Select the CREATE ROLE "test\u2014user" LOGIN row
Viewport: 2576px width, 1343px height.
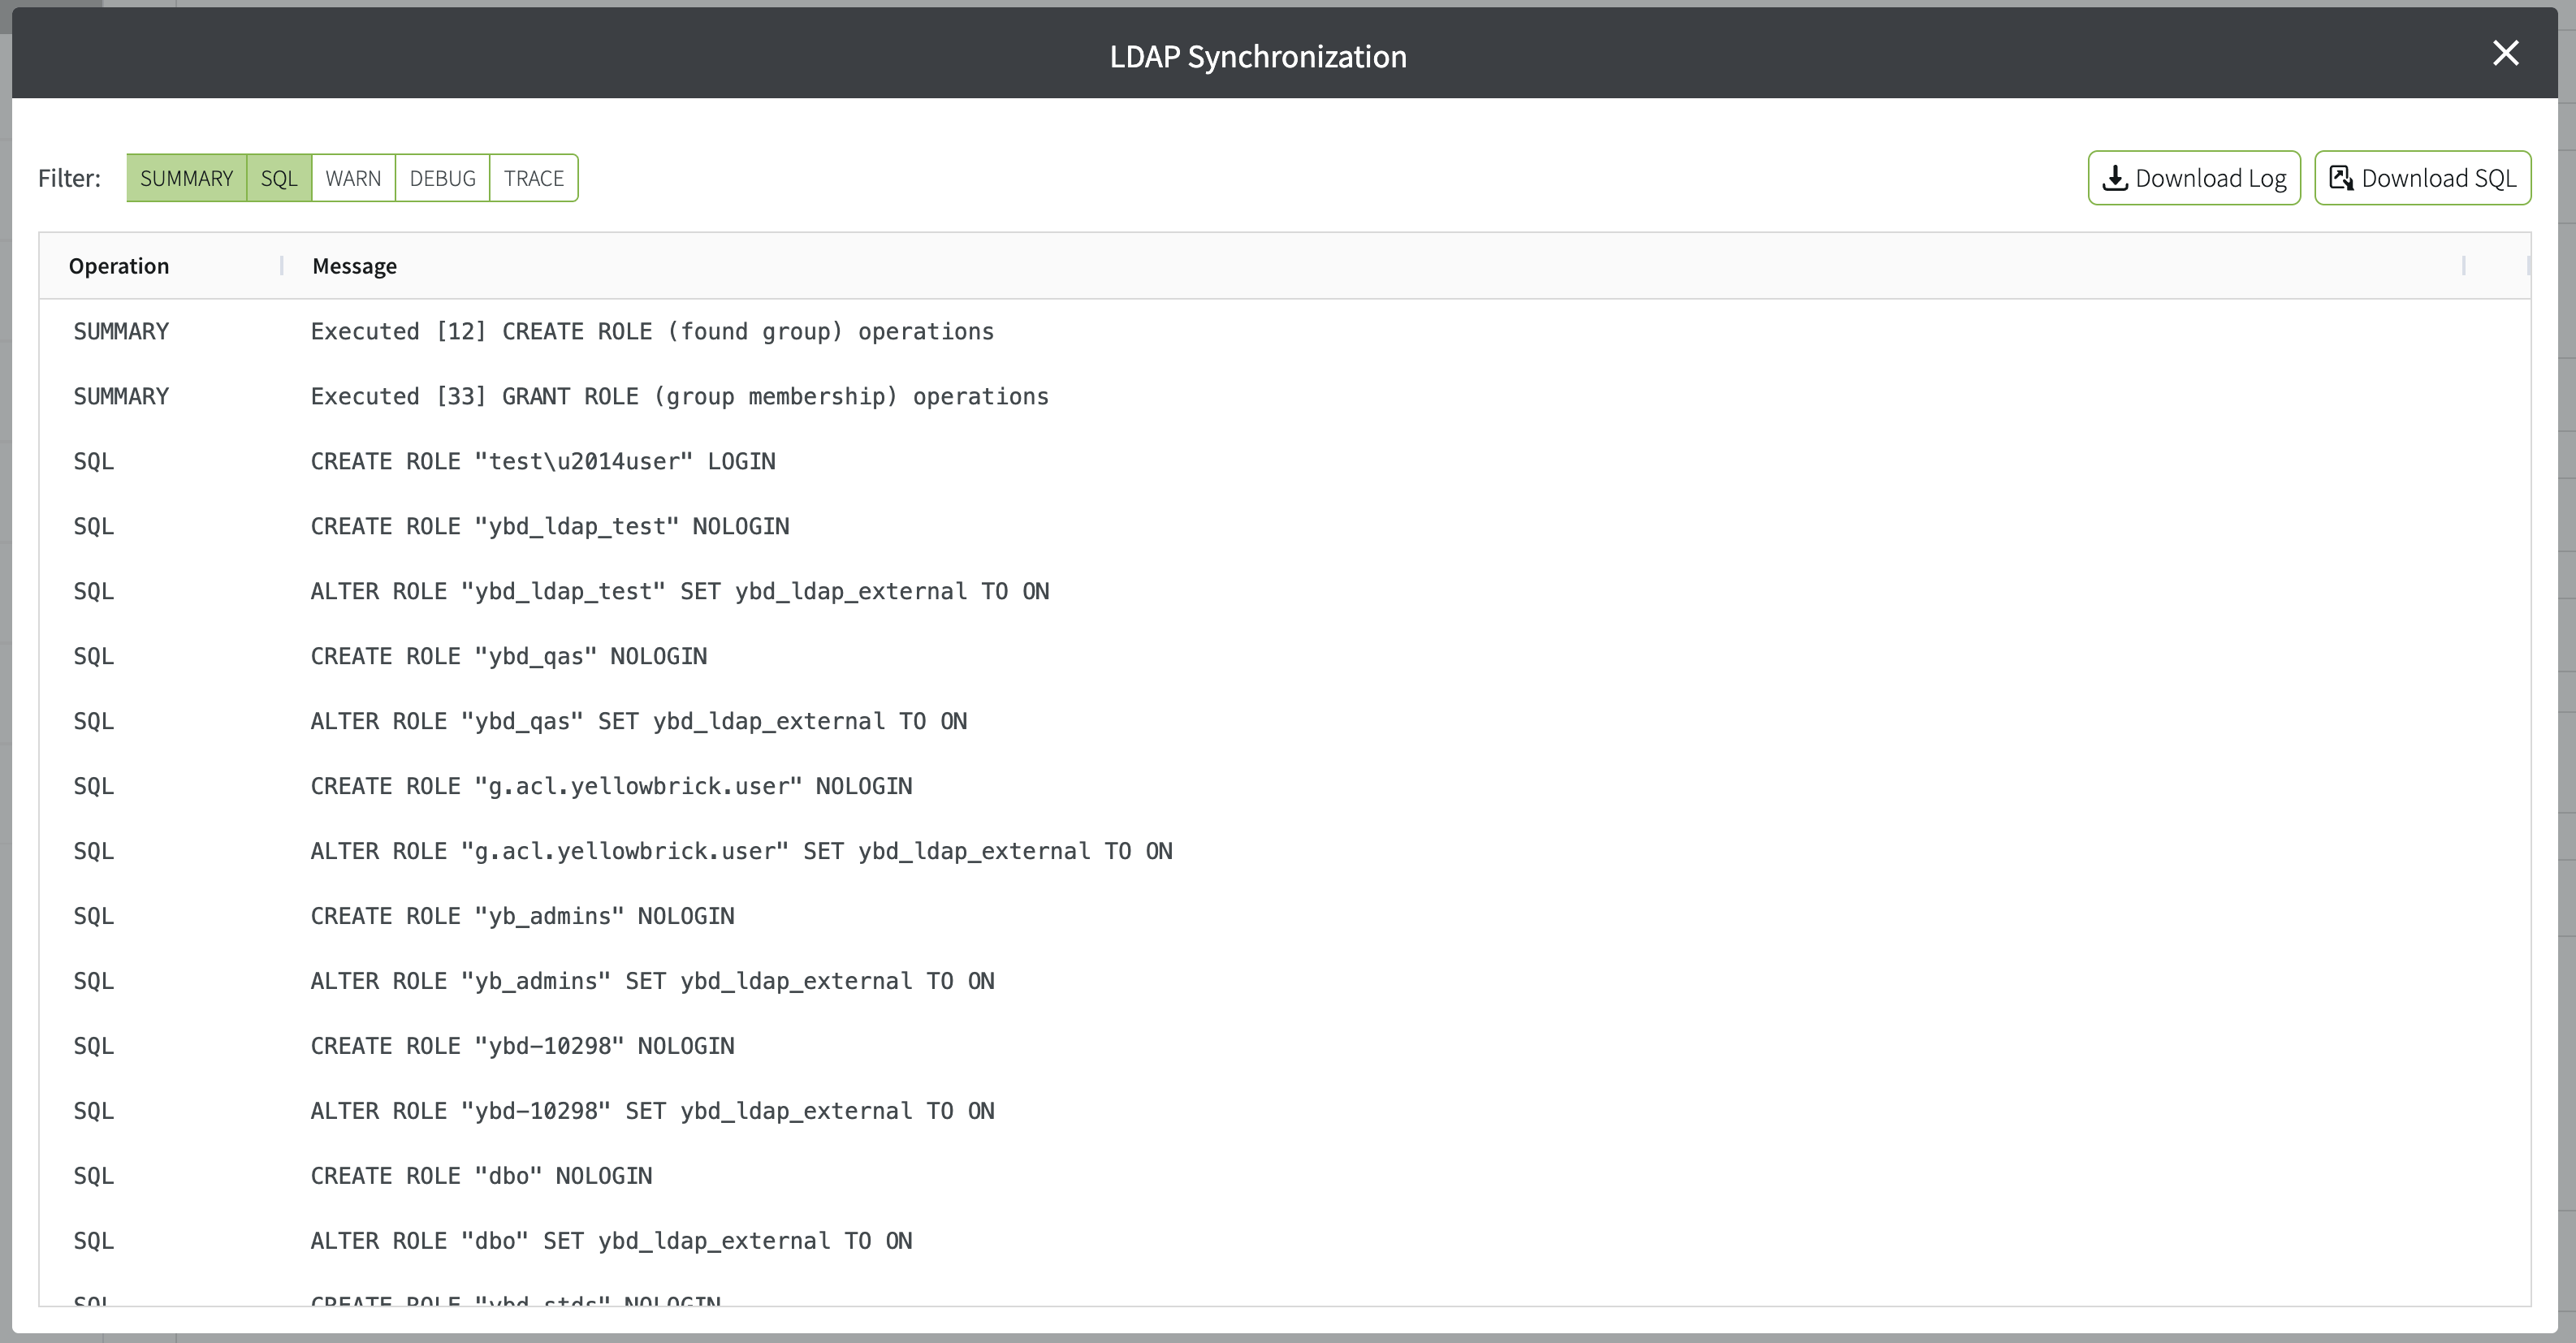coord(543,462)
